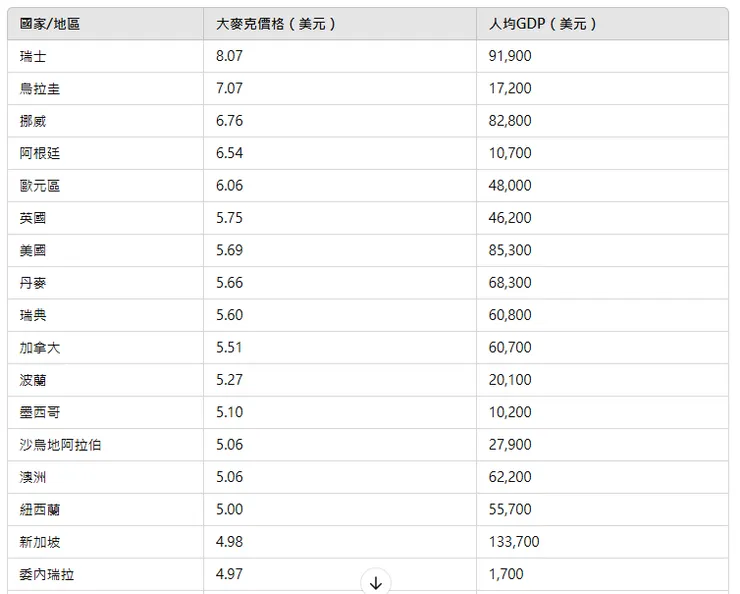
Task: Click the 8.07 price cell
Action: point(229,56)
